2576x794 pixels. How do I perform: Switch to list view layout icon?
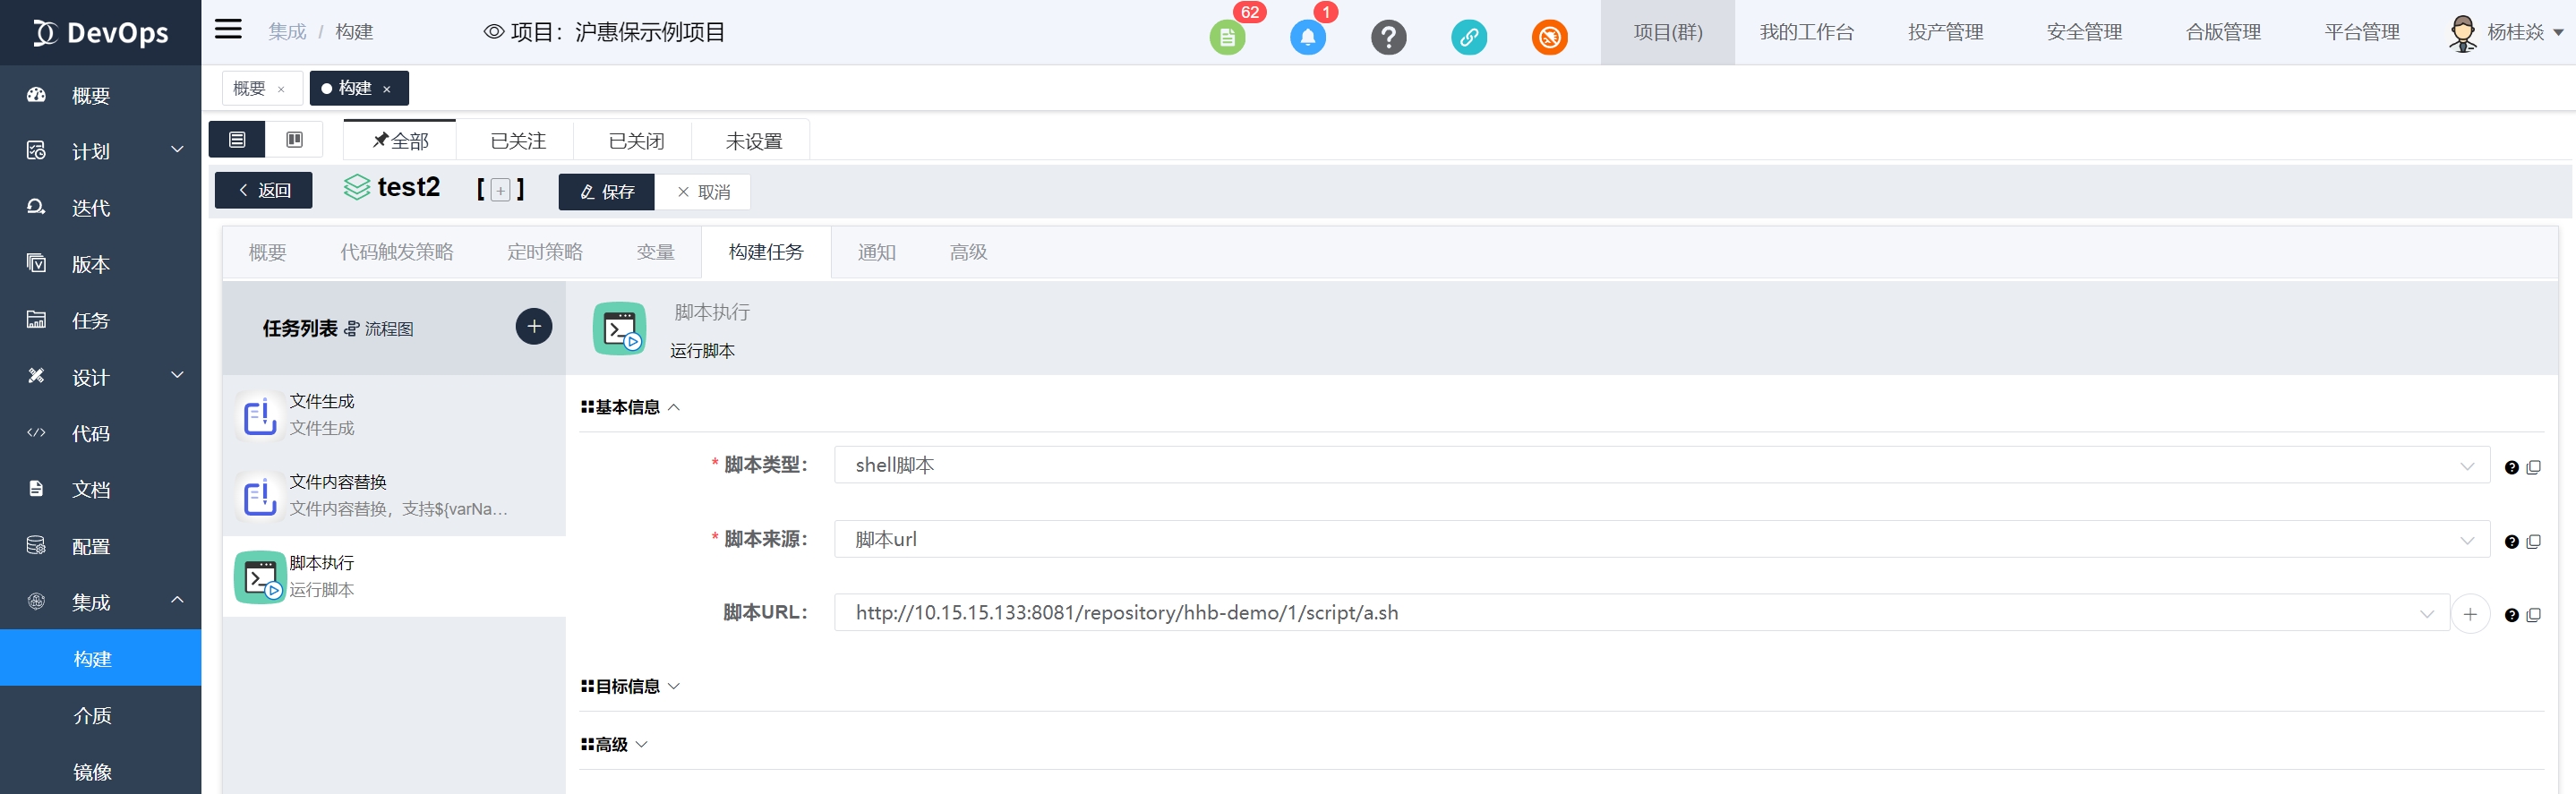(x=237, y=140)
